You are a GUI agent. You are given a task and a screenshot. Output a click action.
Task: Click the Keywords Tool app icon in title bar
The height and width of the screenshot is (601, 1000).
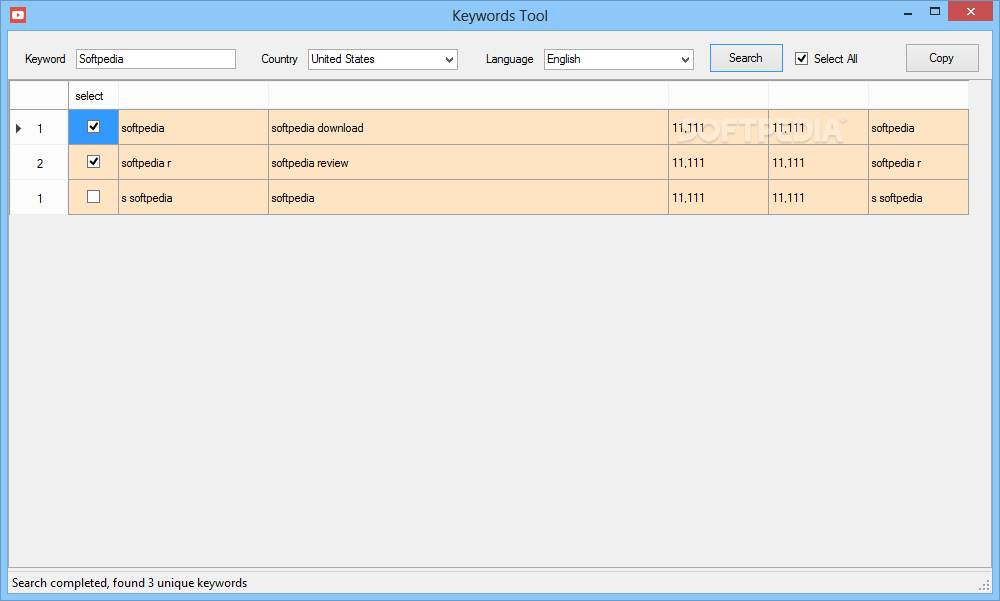18,15
